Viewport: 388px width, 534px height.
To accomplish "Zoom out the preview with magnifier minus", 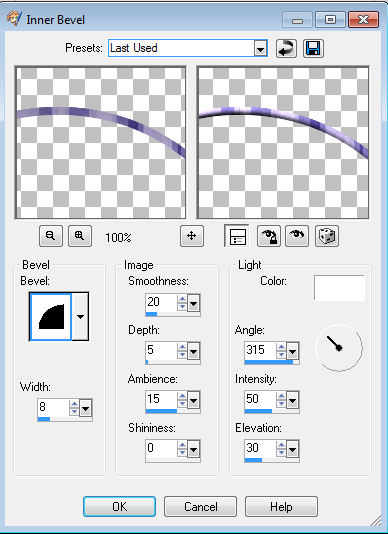I will (x=51, y=236).
